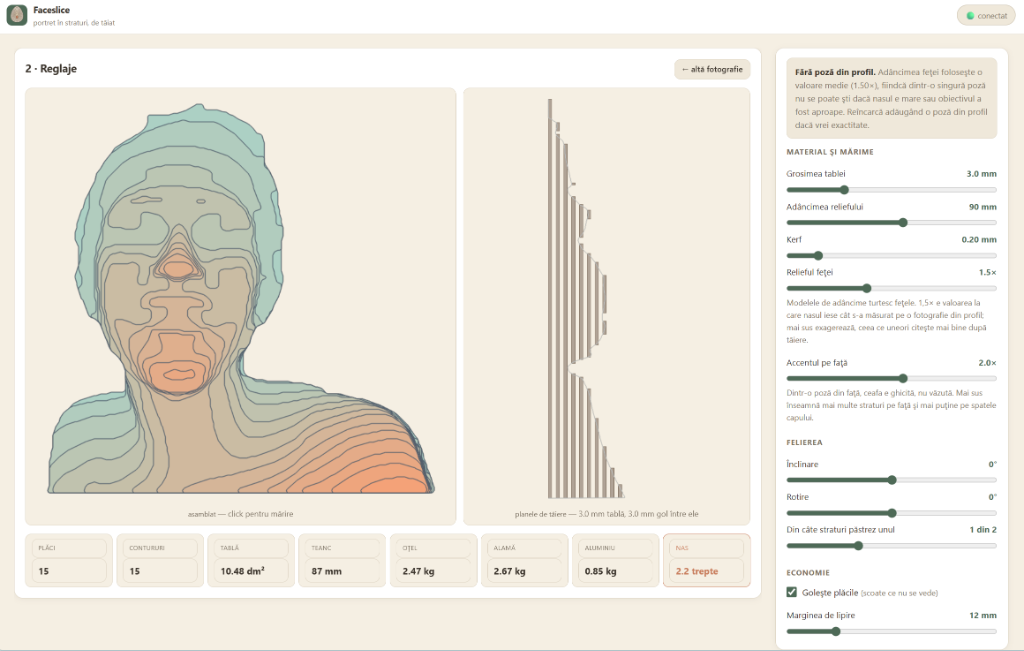This screenshot has height=651, width=1024.
Task: Click the 2.0× accent value
Action: tap(987, 362)
